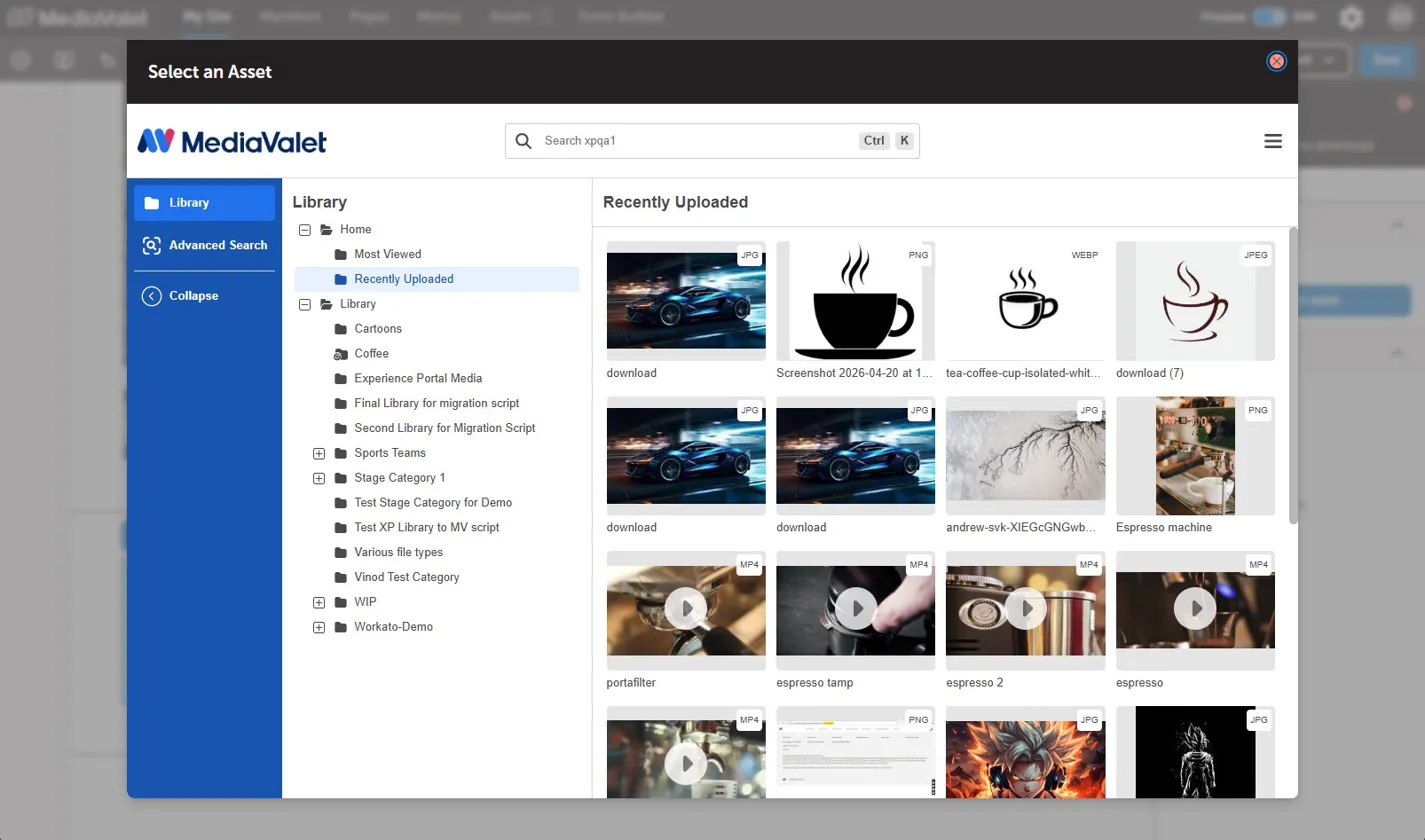
Task: Click the search magnifier icon
Action: (523, 141)
